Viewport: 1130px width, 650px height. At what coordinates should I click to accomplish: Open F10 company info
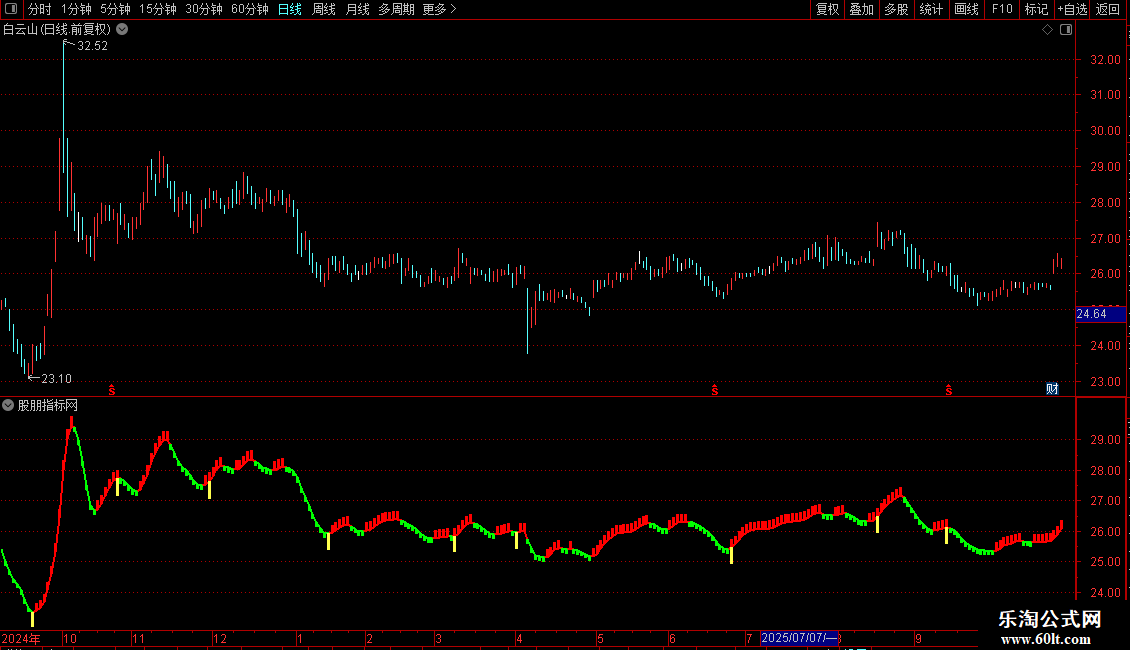click(1002, 9)
